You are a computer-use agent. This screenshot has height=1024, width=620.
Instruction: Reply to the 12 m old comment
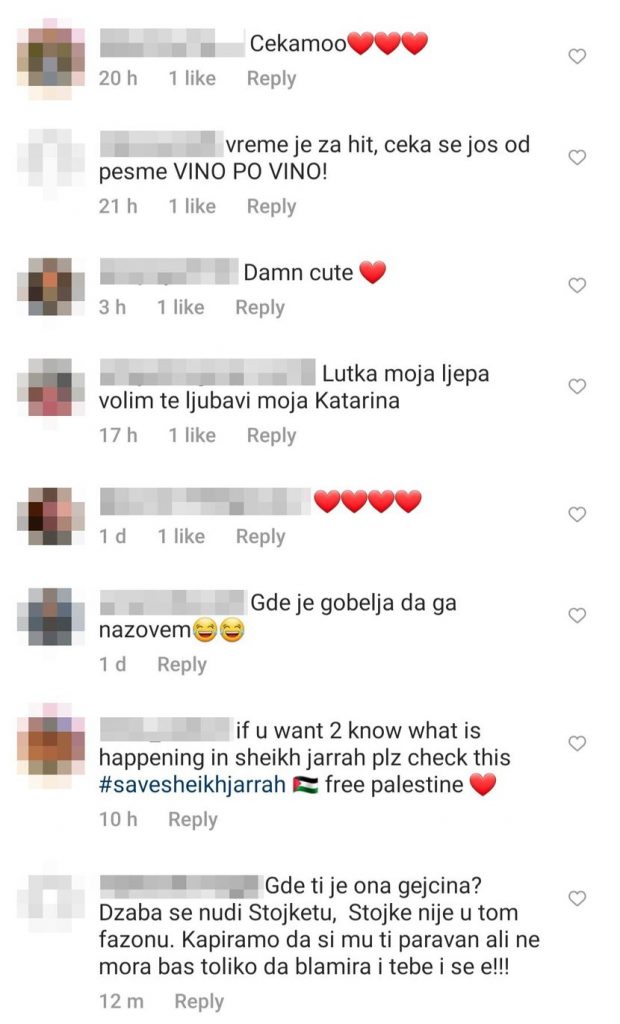[x=199, y=1001]
